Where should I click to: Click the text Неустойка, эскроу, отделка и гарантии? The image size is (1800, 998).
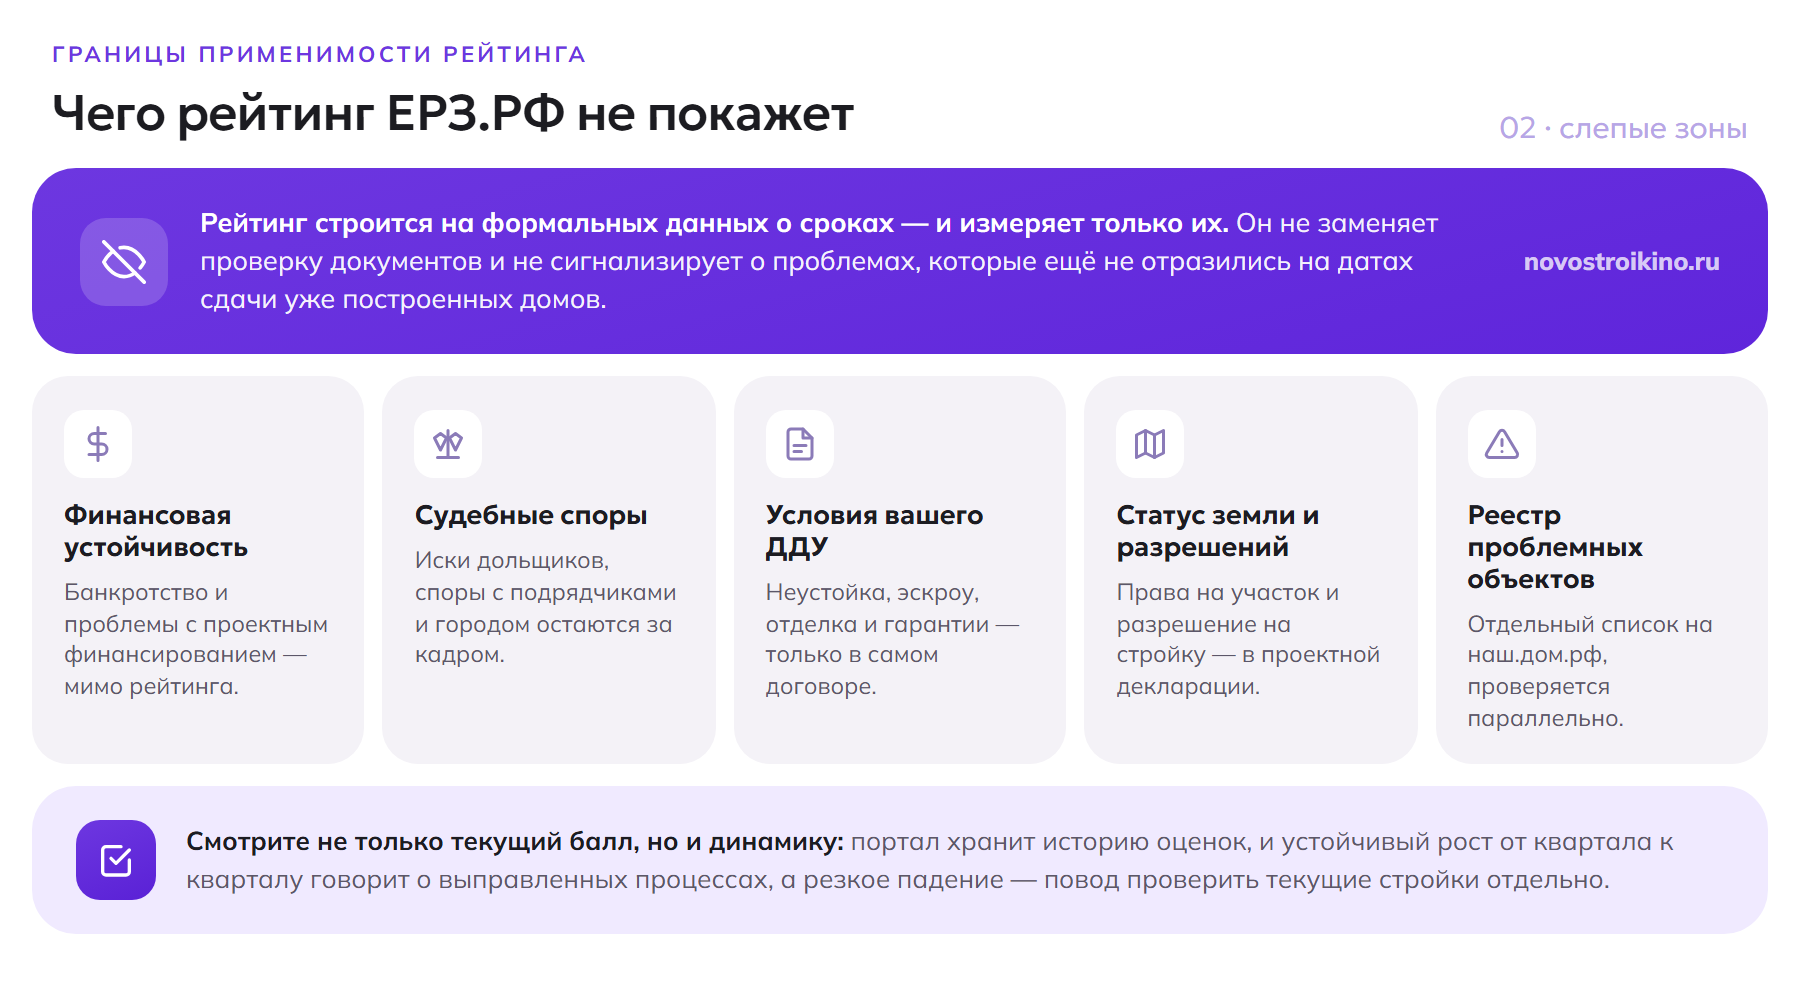893,639
